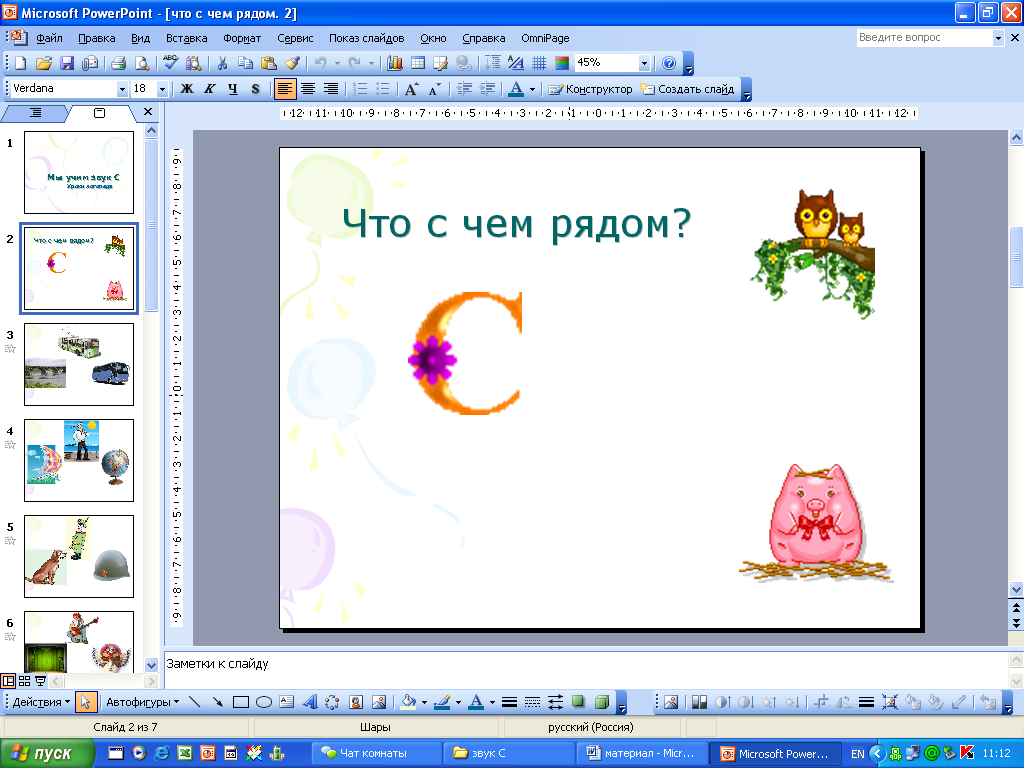Increase the font size with the large A icon
Image resolution: width=1024 pixels, height=768 pixels.
tap(411, 89)
